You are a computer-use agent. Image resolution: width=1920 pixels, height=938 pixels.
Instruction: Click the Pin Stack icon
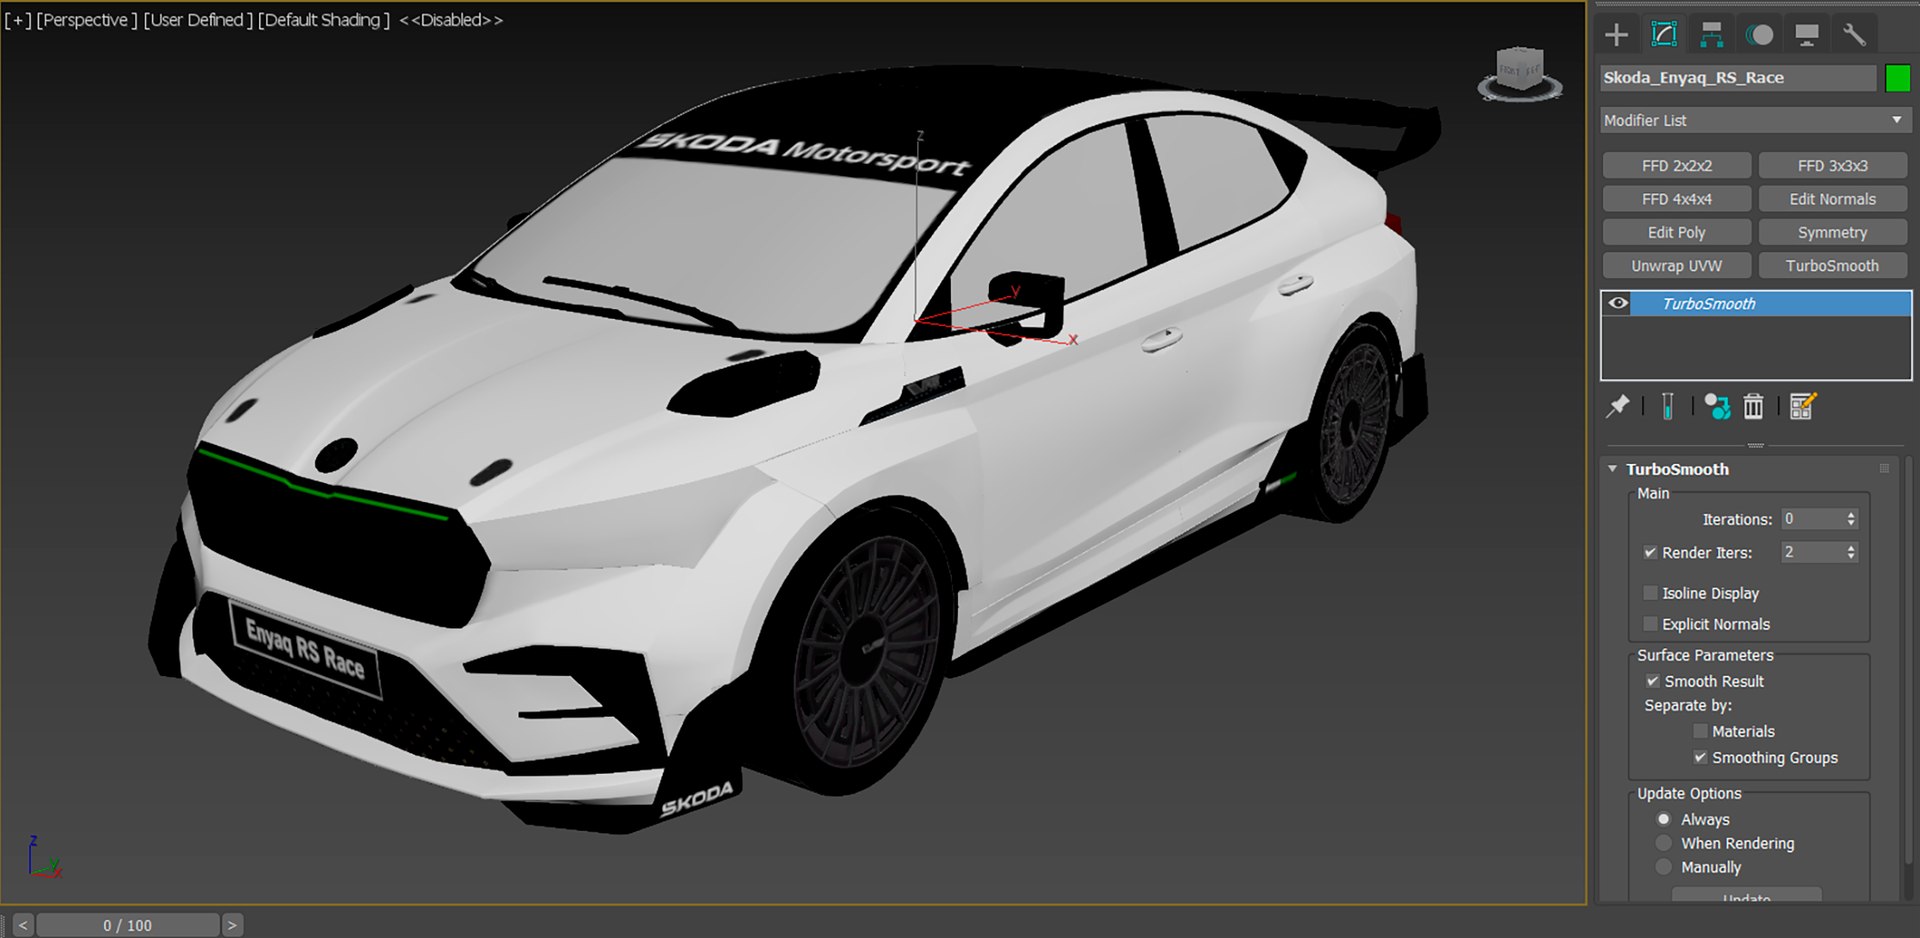[1617, 406]
